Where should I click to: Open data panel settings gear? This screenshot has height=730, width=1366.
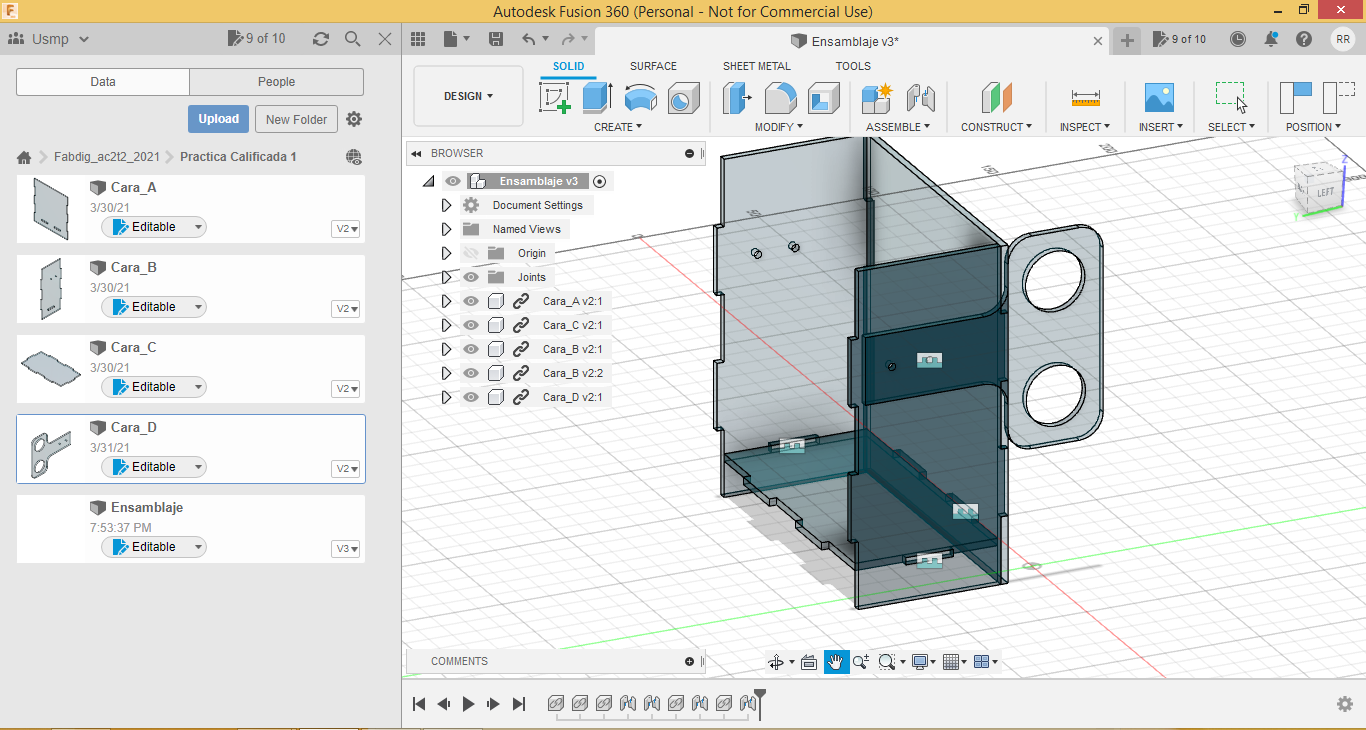click(x=354, y=119)
